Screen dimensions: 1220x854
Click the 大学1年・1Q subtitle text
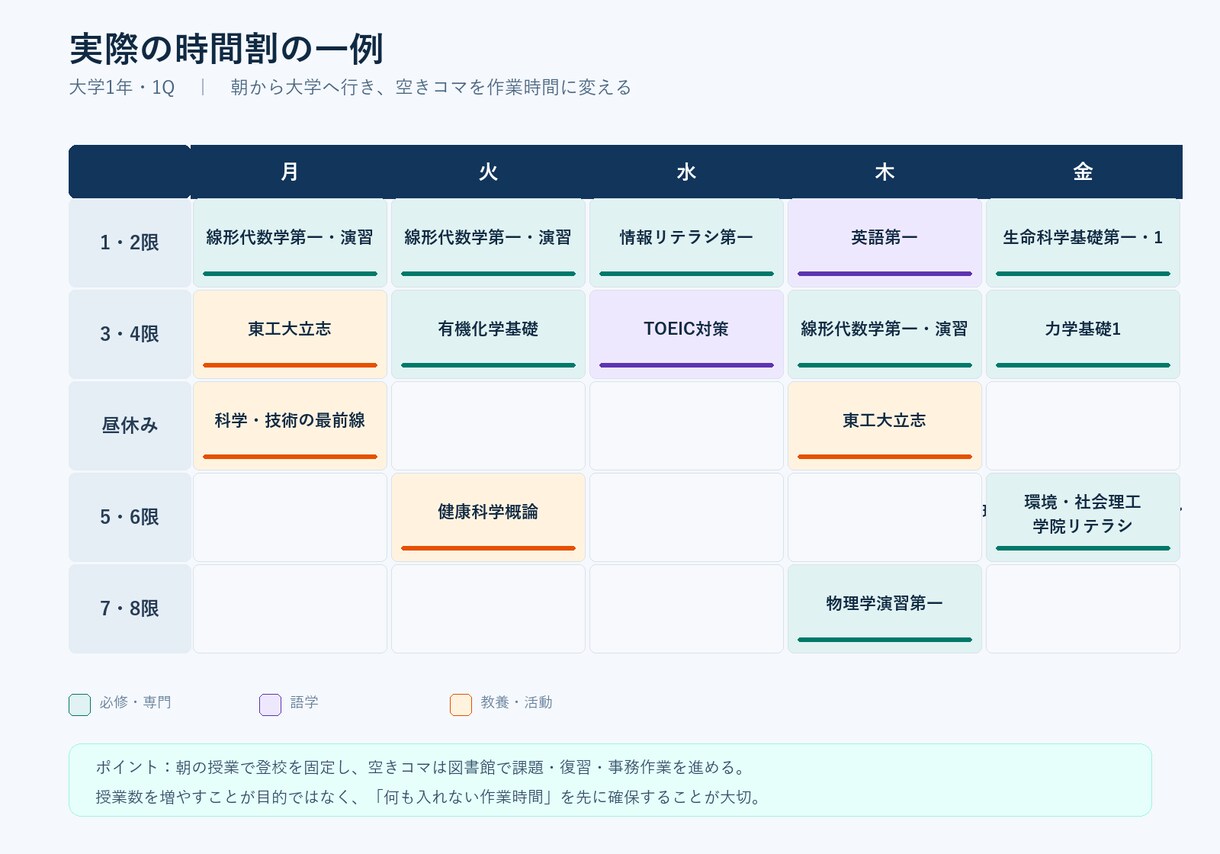[122, 88]
